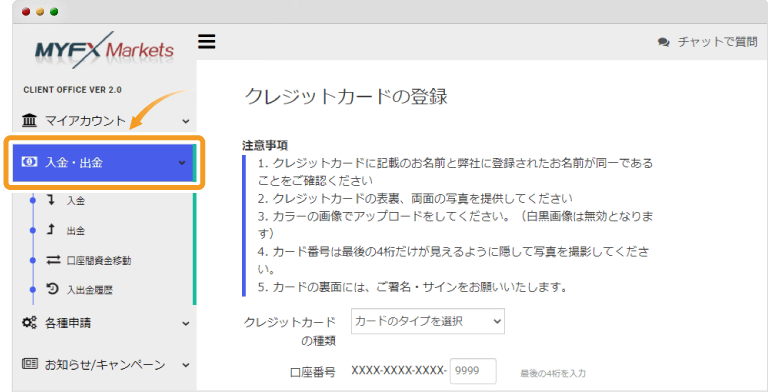
Task: Click the クレジットカードの種類 label
Action: click(x=289, y=331)
